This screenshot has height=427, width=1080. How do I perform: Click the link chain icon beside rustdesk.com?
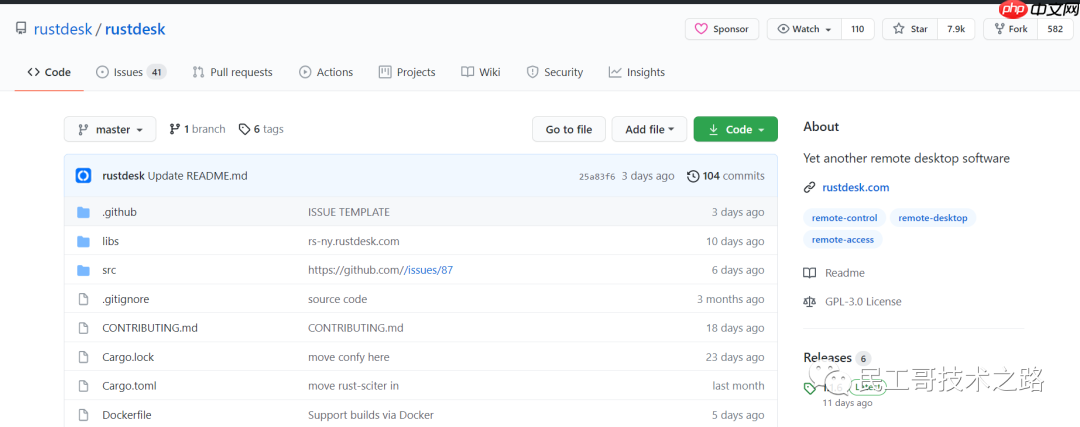(809, 187)
